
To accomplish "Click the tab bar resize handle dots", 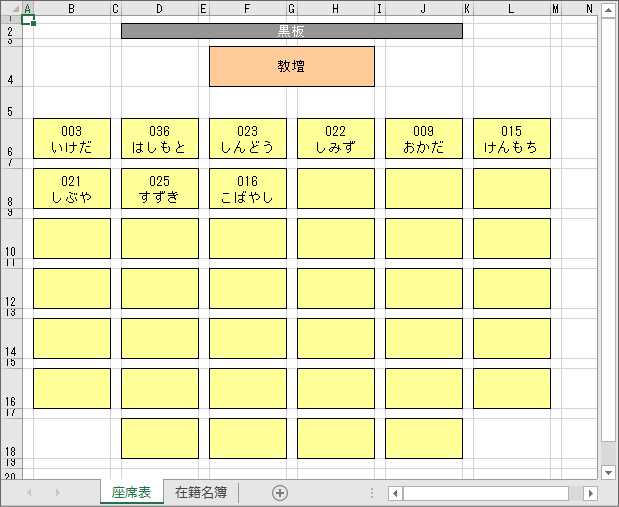I will point(372,492).
